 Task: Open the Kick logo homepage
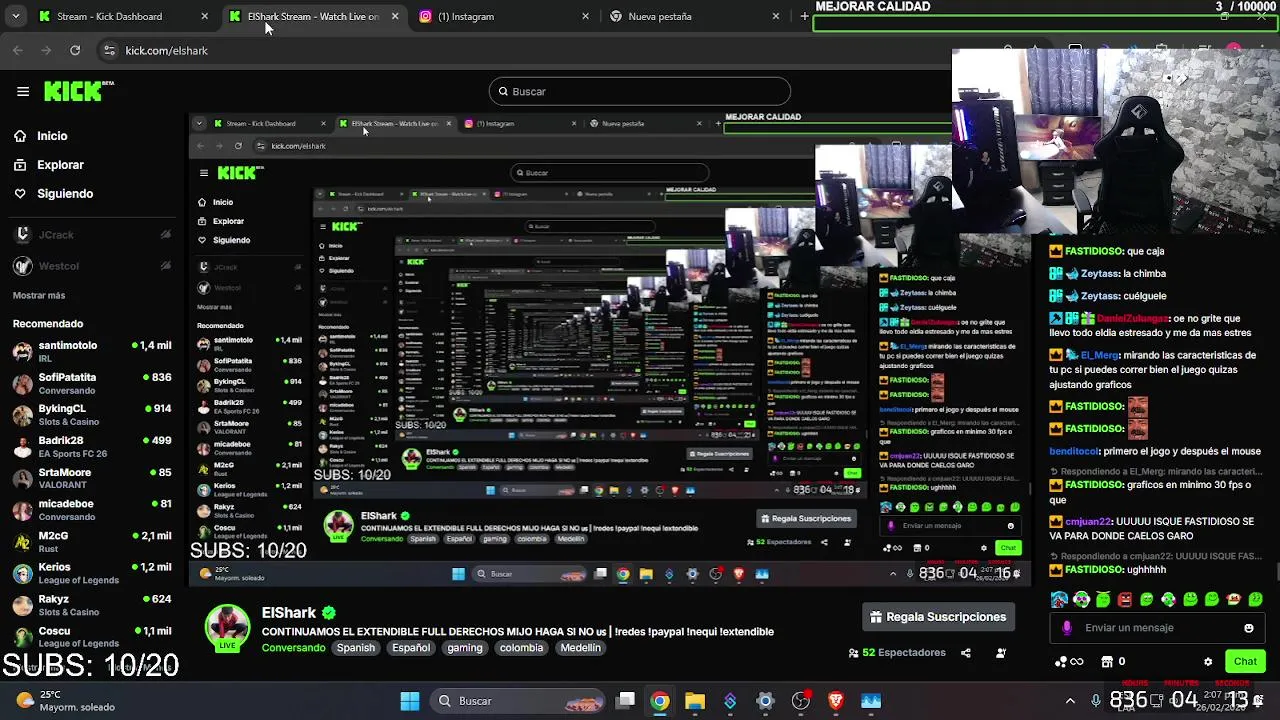79,91
